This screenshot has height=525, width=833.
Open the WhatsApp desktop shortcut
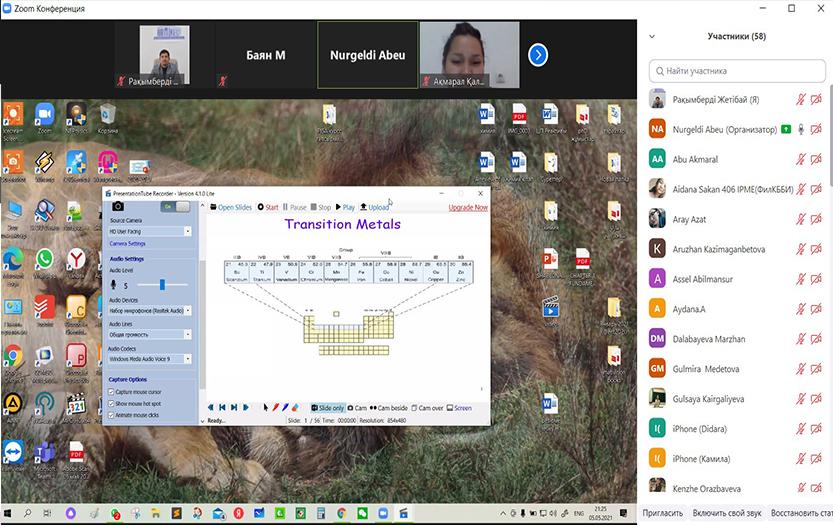(x=45, y=263)
